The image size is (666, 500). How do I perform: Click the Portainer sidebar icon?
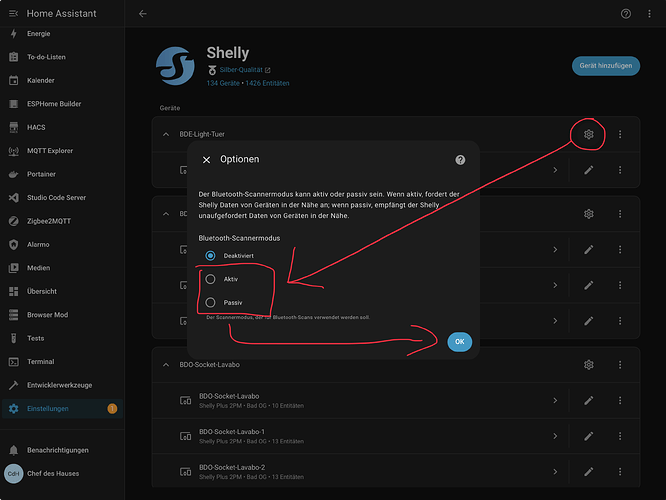click(x=14, y=174)
